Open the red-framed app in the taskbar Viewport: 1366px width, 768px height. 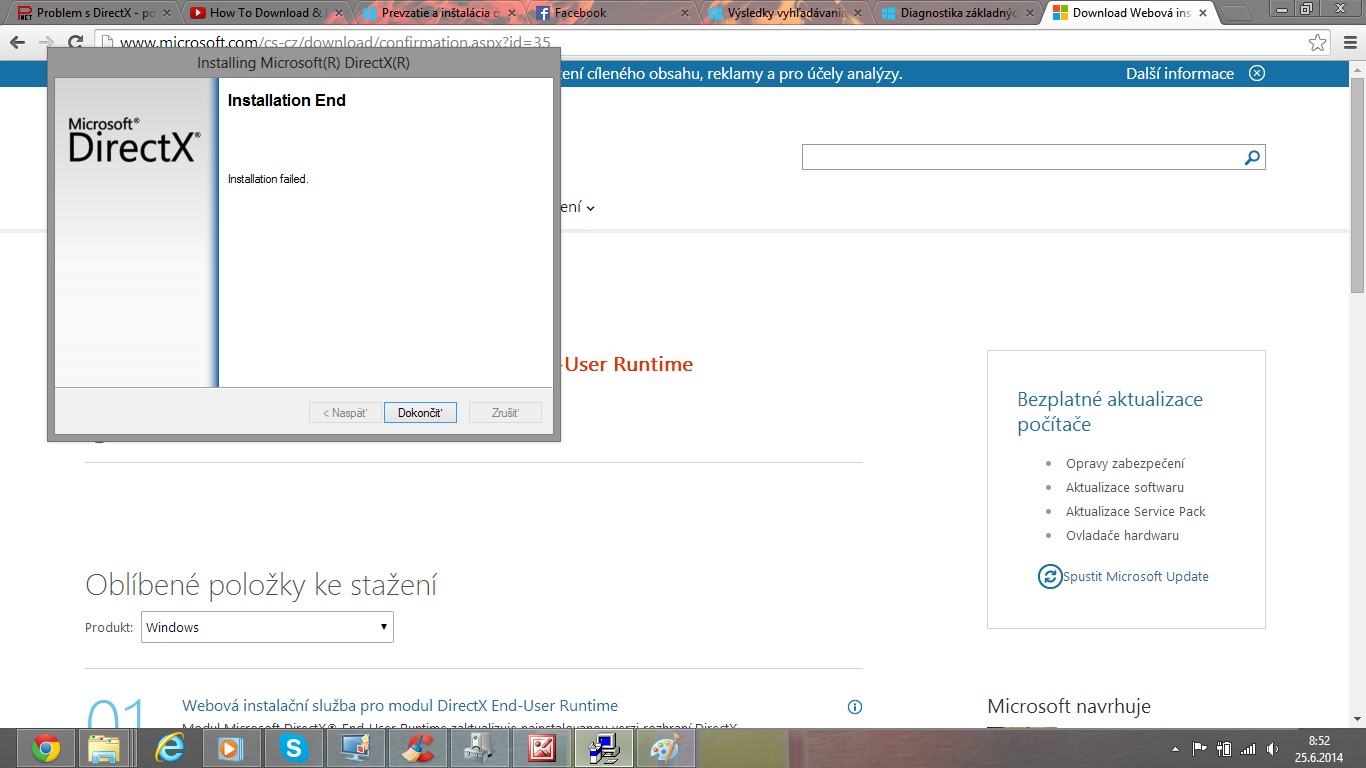point(541,748)
